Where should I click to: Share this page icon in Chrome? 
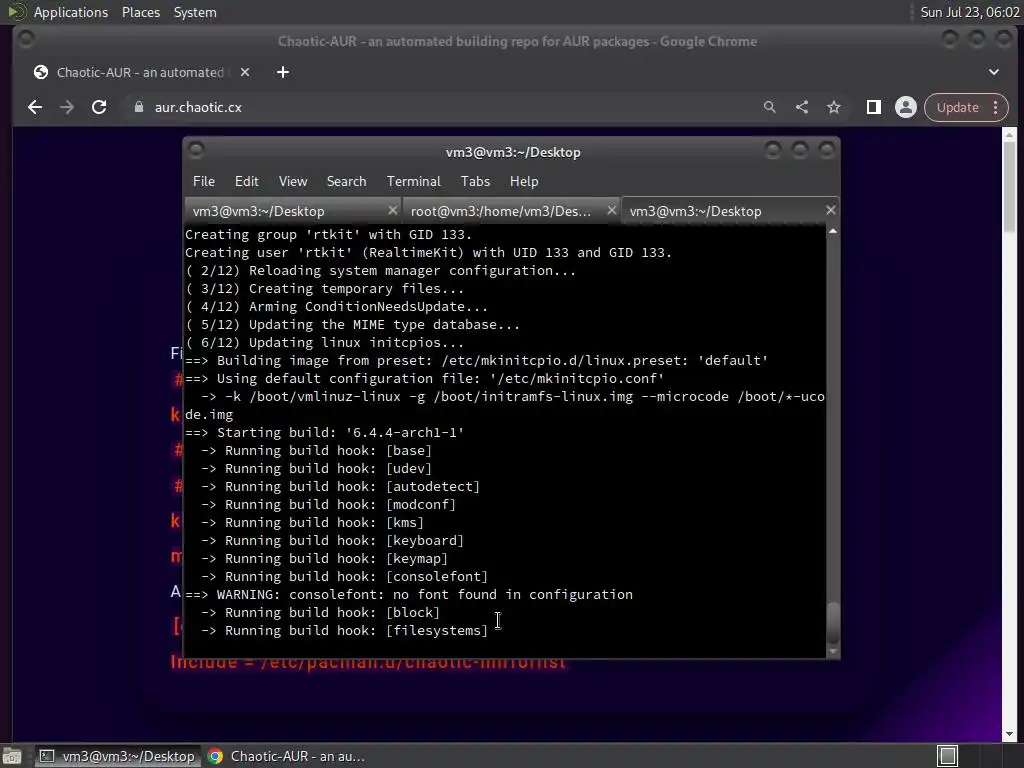pyautogui.click(x=802, y=107)
